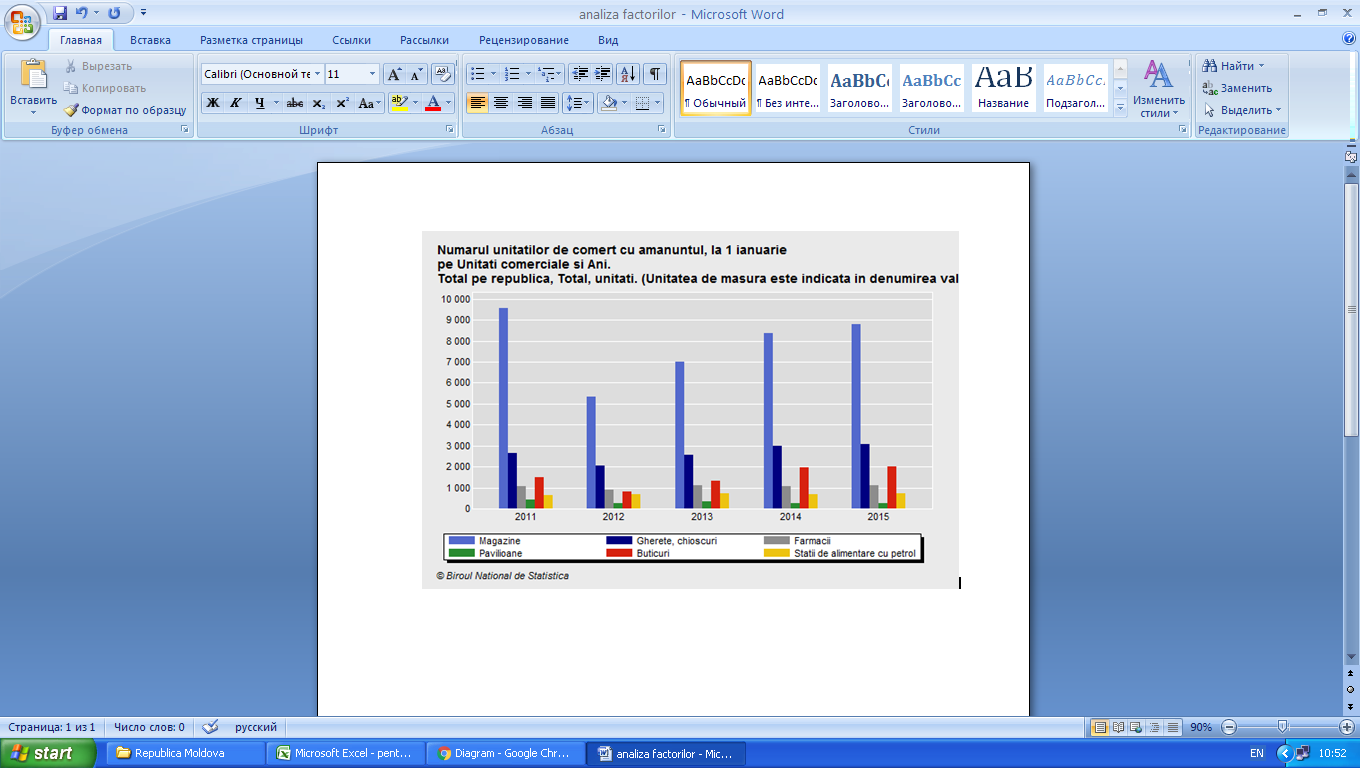Viewport: 1360px width, 768px height.
Task: Toggle underline Ч formatting
Action: pyautogui.click(x=260, y=103)
